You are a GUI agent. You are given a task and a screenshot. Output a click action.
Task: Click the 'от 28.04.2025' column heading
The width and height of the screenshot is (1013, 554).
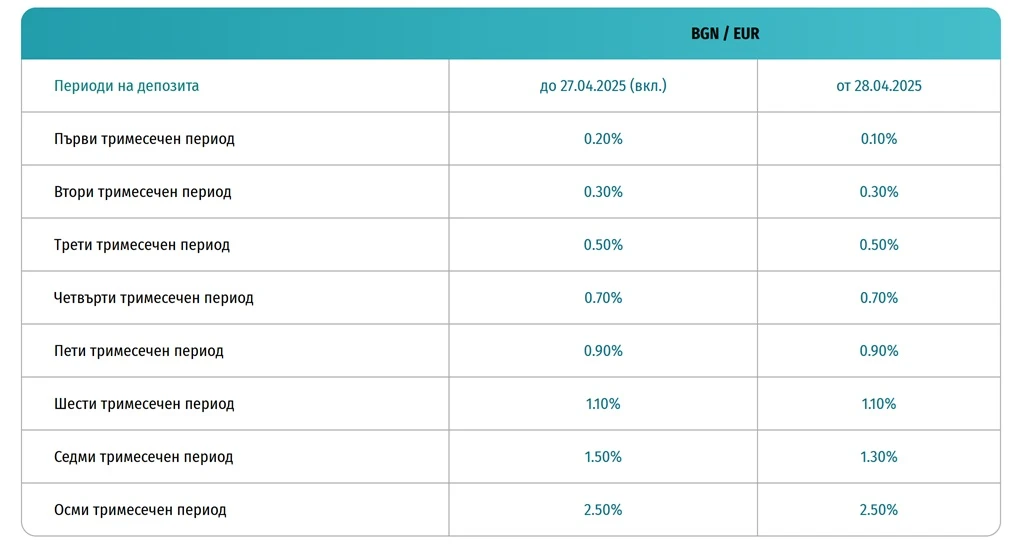tap(879, 86)
